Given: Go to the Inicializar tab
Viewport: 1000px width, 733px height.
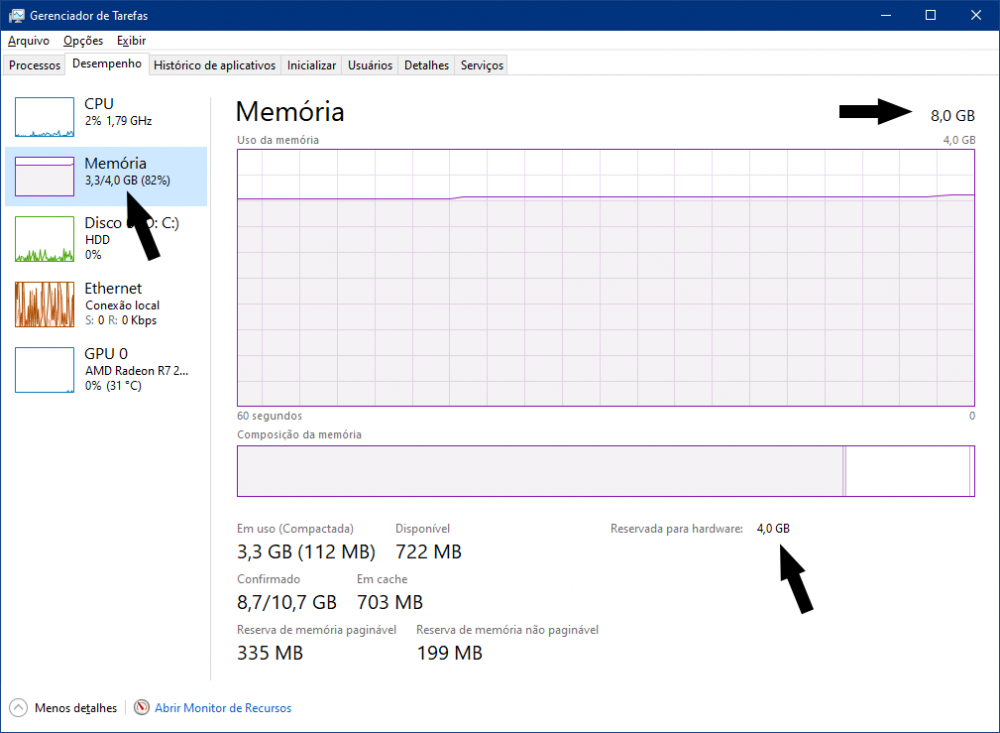Looking at the screenshot, I should pos(311,65).
